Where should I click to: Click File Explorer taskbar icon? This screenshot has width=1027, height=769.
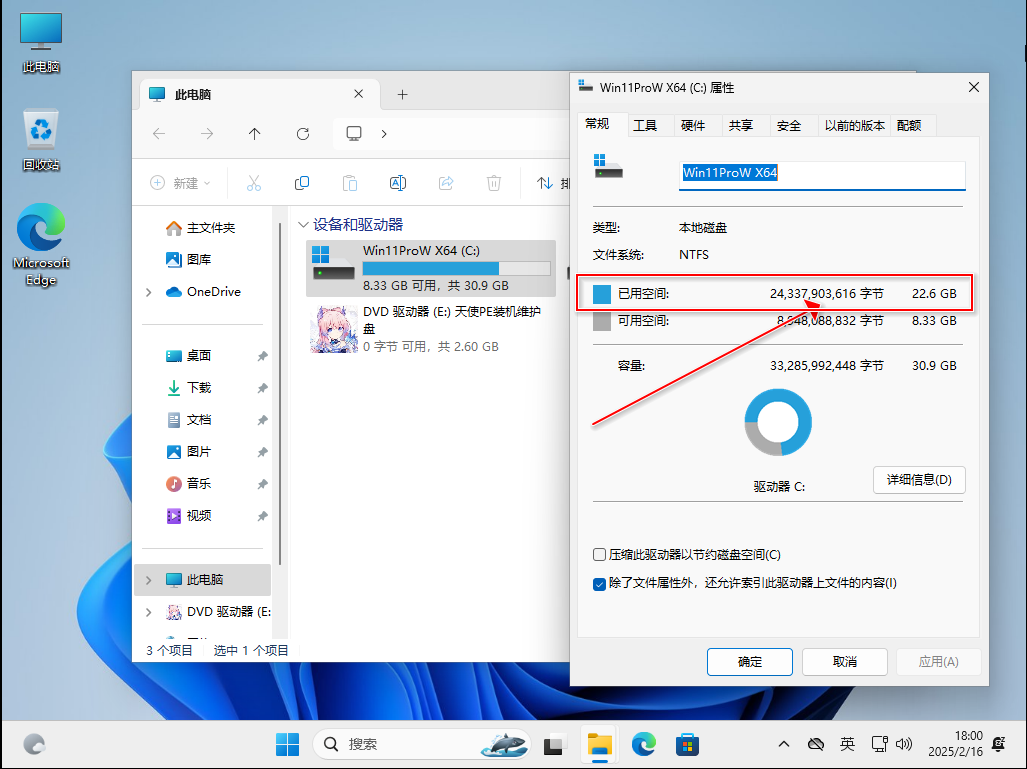pyautogui.click(x=599, y=744)
